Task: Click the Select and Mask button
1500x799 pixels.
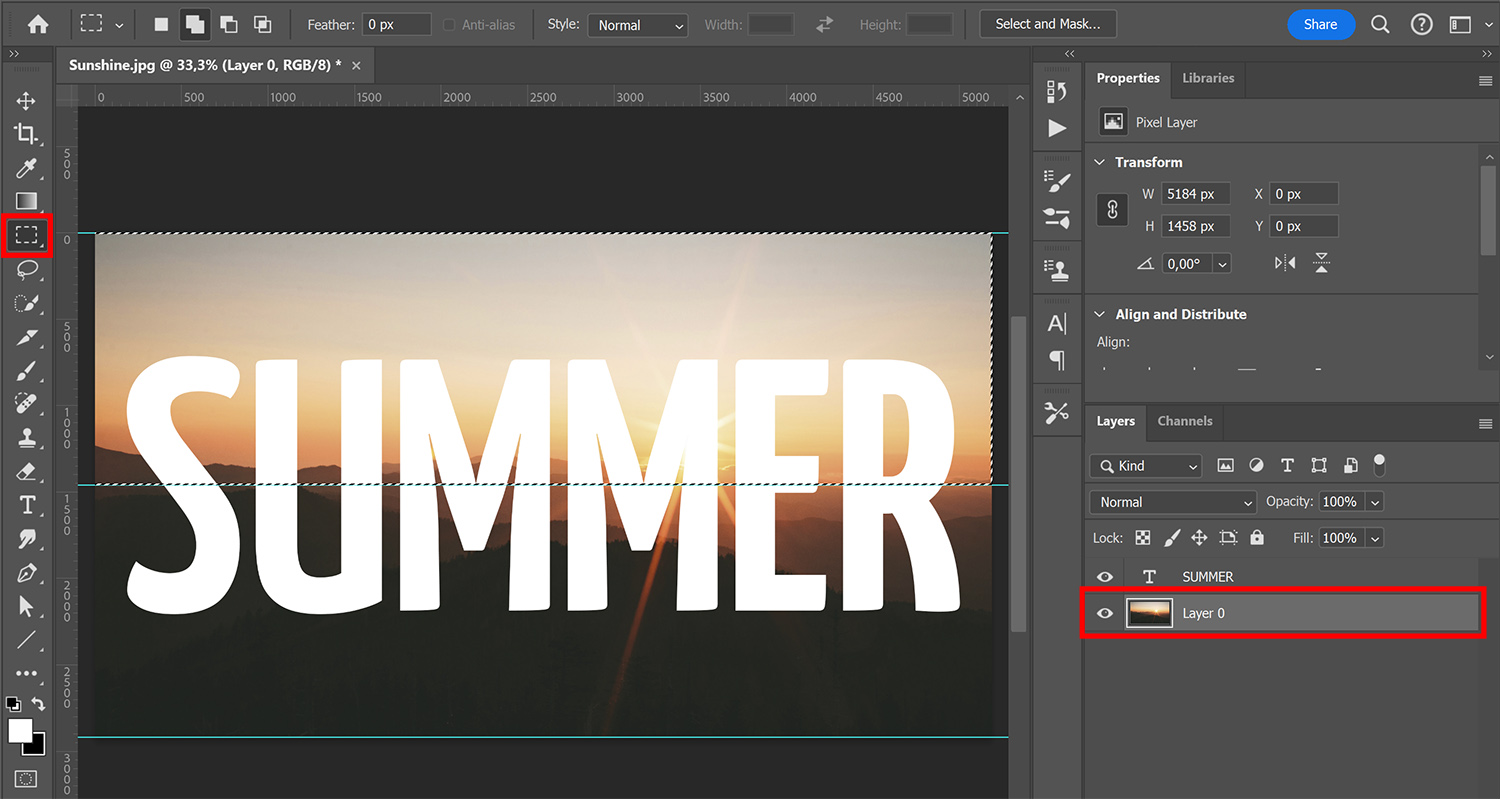Action: point(1047,23)
